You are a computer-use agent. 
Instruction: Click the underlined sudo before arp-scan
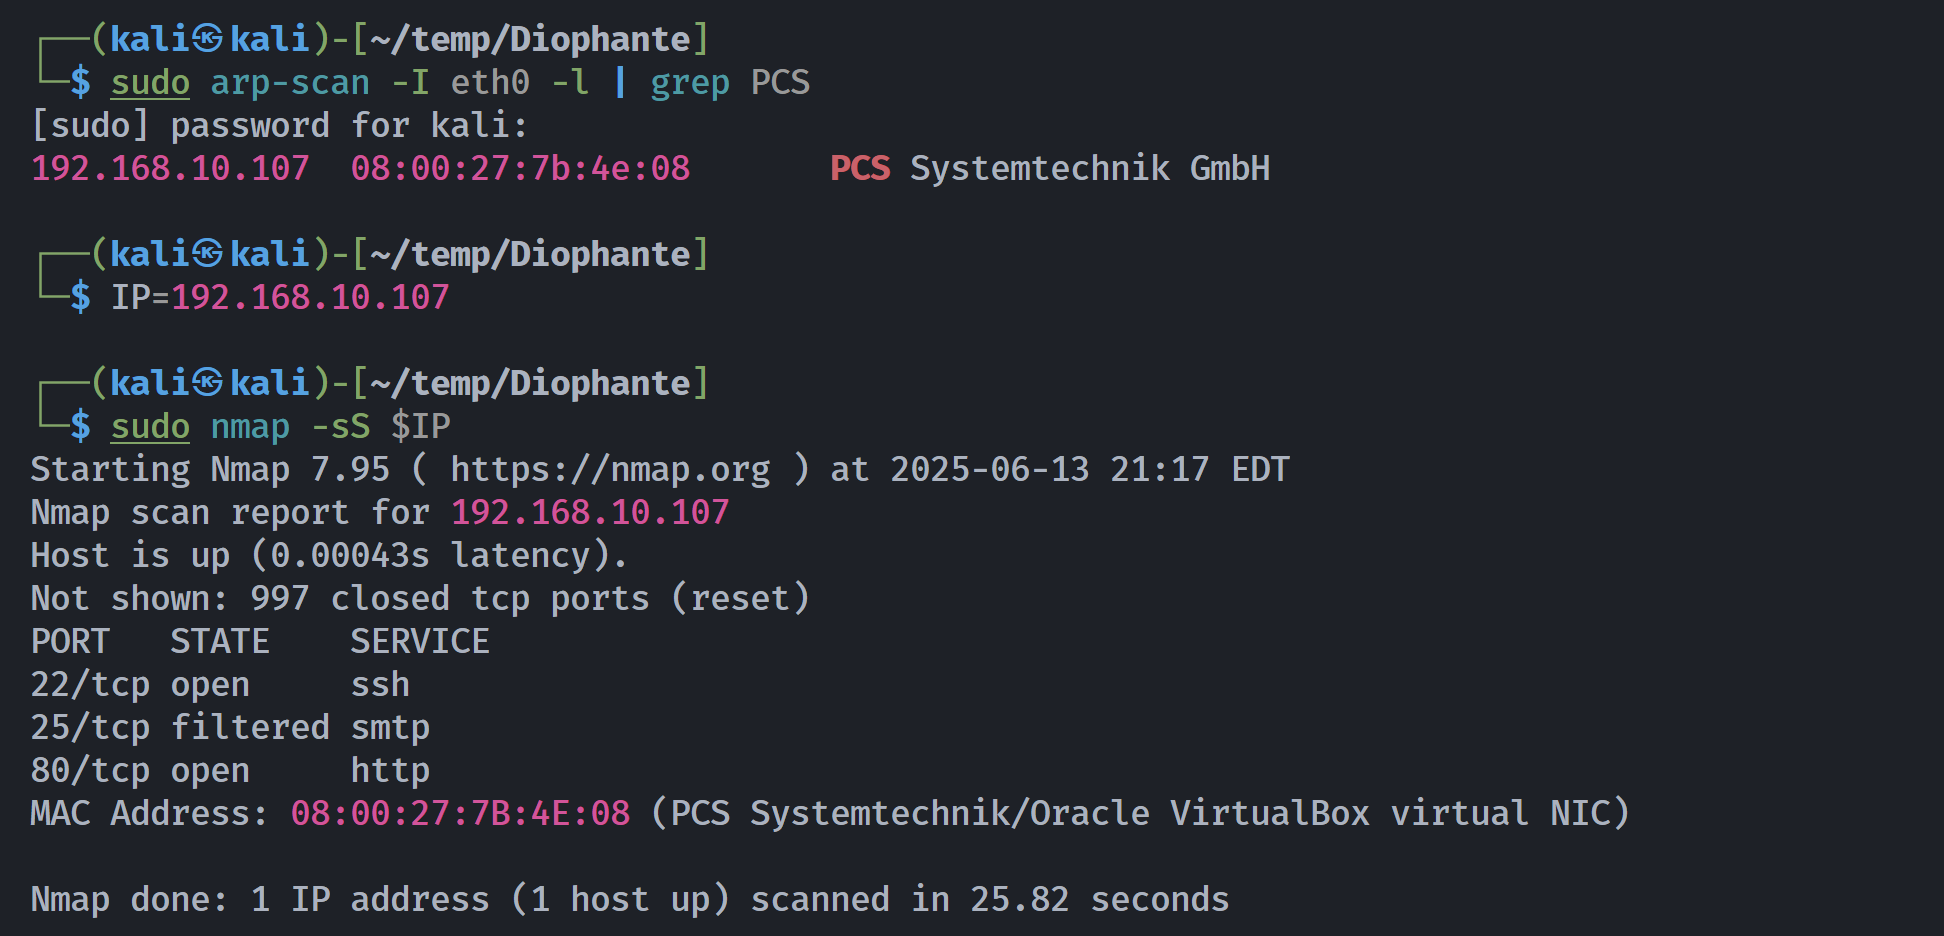point(150,82)
